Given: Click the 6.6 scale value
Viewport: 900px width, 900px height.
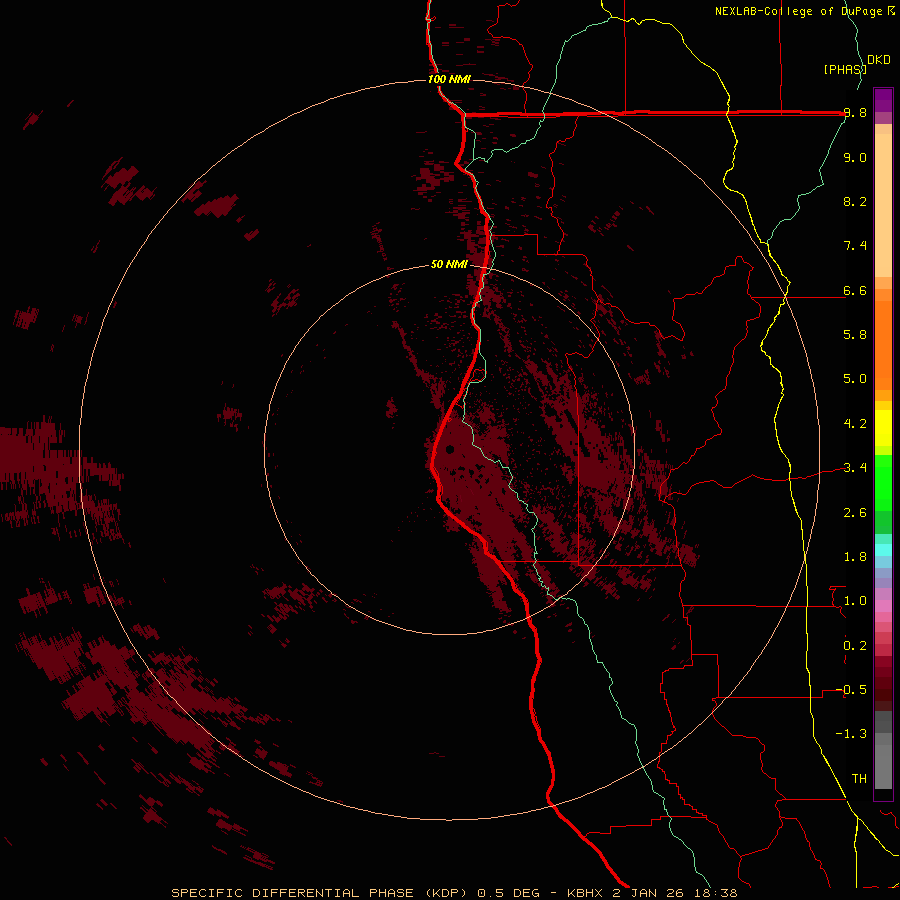Looking at the screenshot, I should click(855, 290).
